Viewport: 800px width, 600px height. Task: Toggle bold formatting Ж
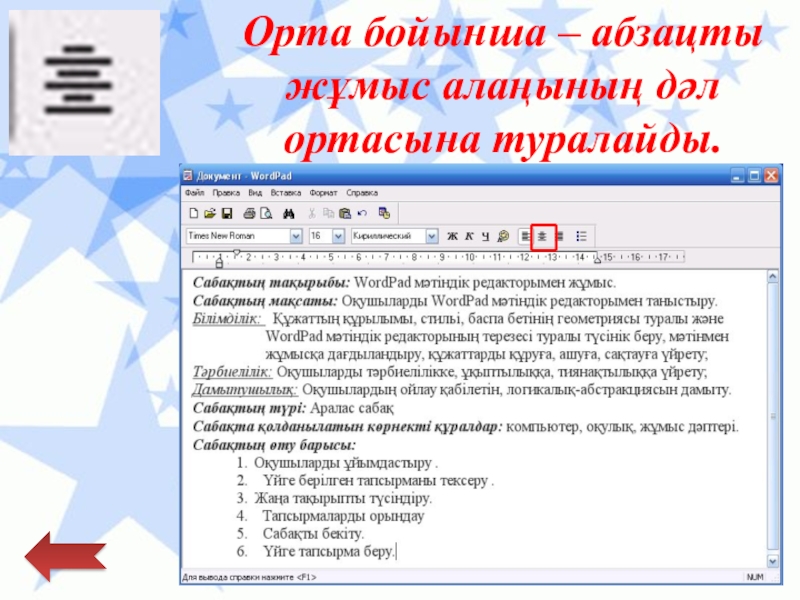(452, 236)
